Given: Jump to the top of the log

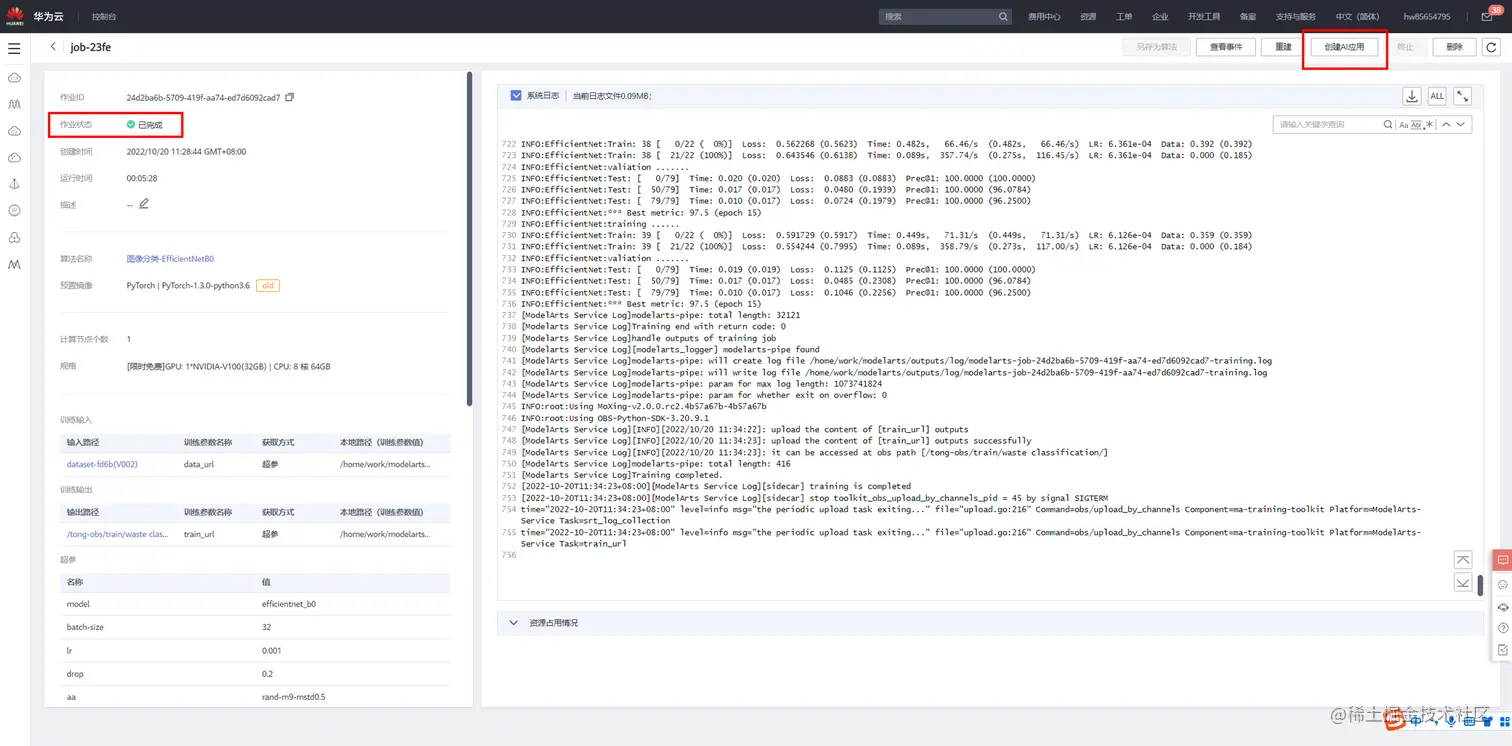Looking at the screenshot, I should (1463, 560).
